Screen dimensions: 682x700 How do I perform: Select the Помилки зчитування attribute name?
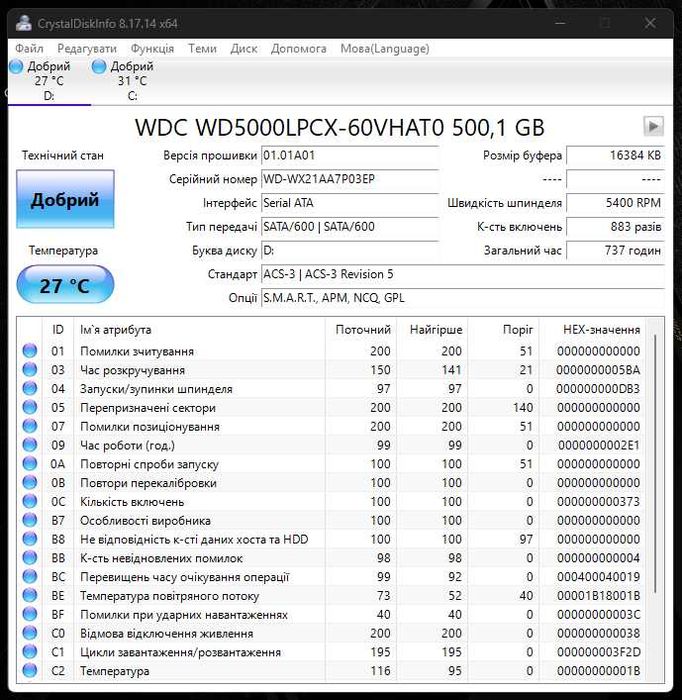click(x=137, y=351)
